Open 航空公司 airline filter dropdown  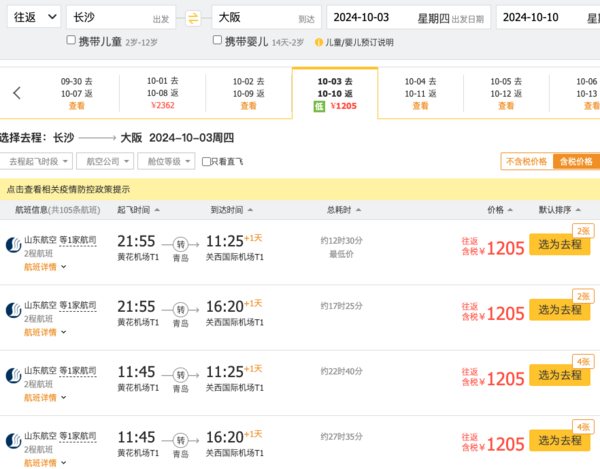105,161
